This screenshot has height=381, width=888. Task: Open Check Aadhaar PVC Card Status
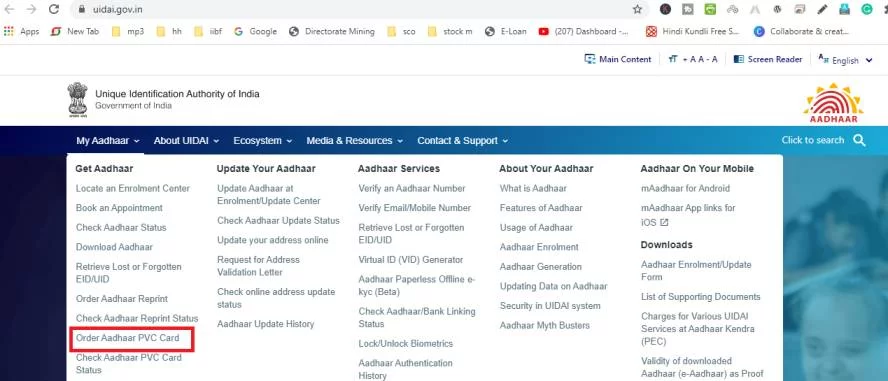[129, 363]
